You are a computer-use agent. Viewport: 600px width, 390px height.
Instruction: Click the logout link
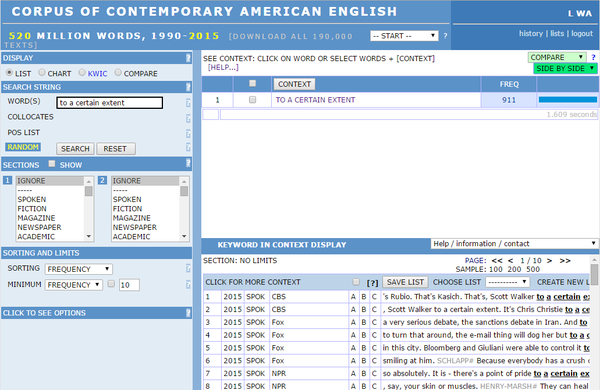click(582, 33)
